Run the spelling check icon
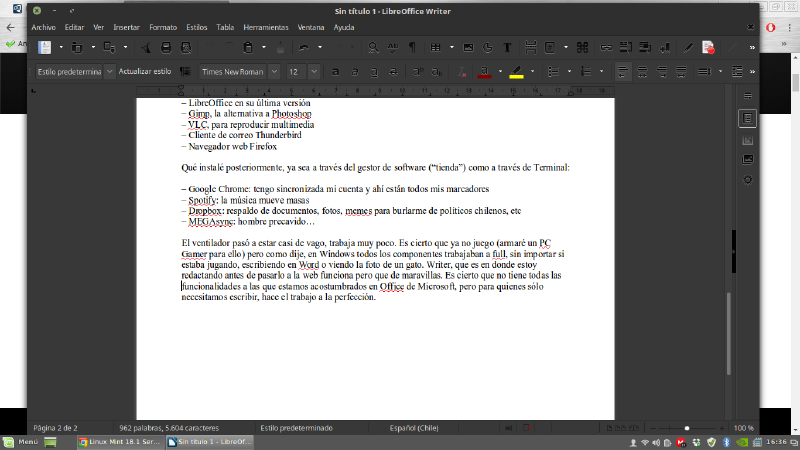Viewport: 800px width, 450px height. (x=393, y=47)
